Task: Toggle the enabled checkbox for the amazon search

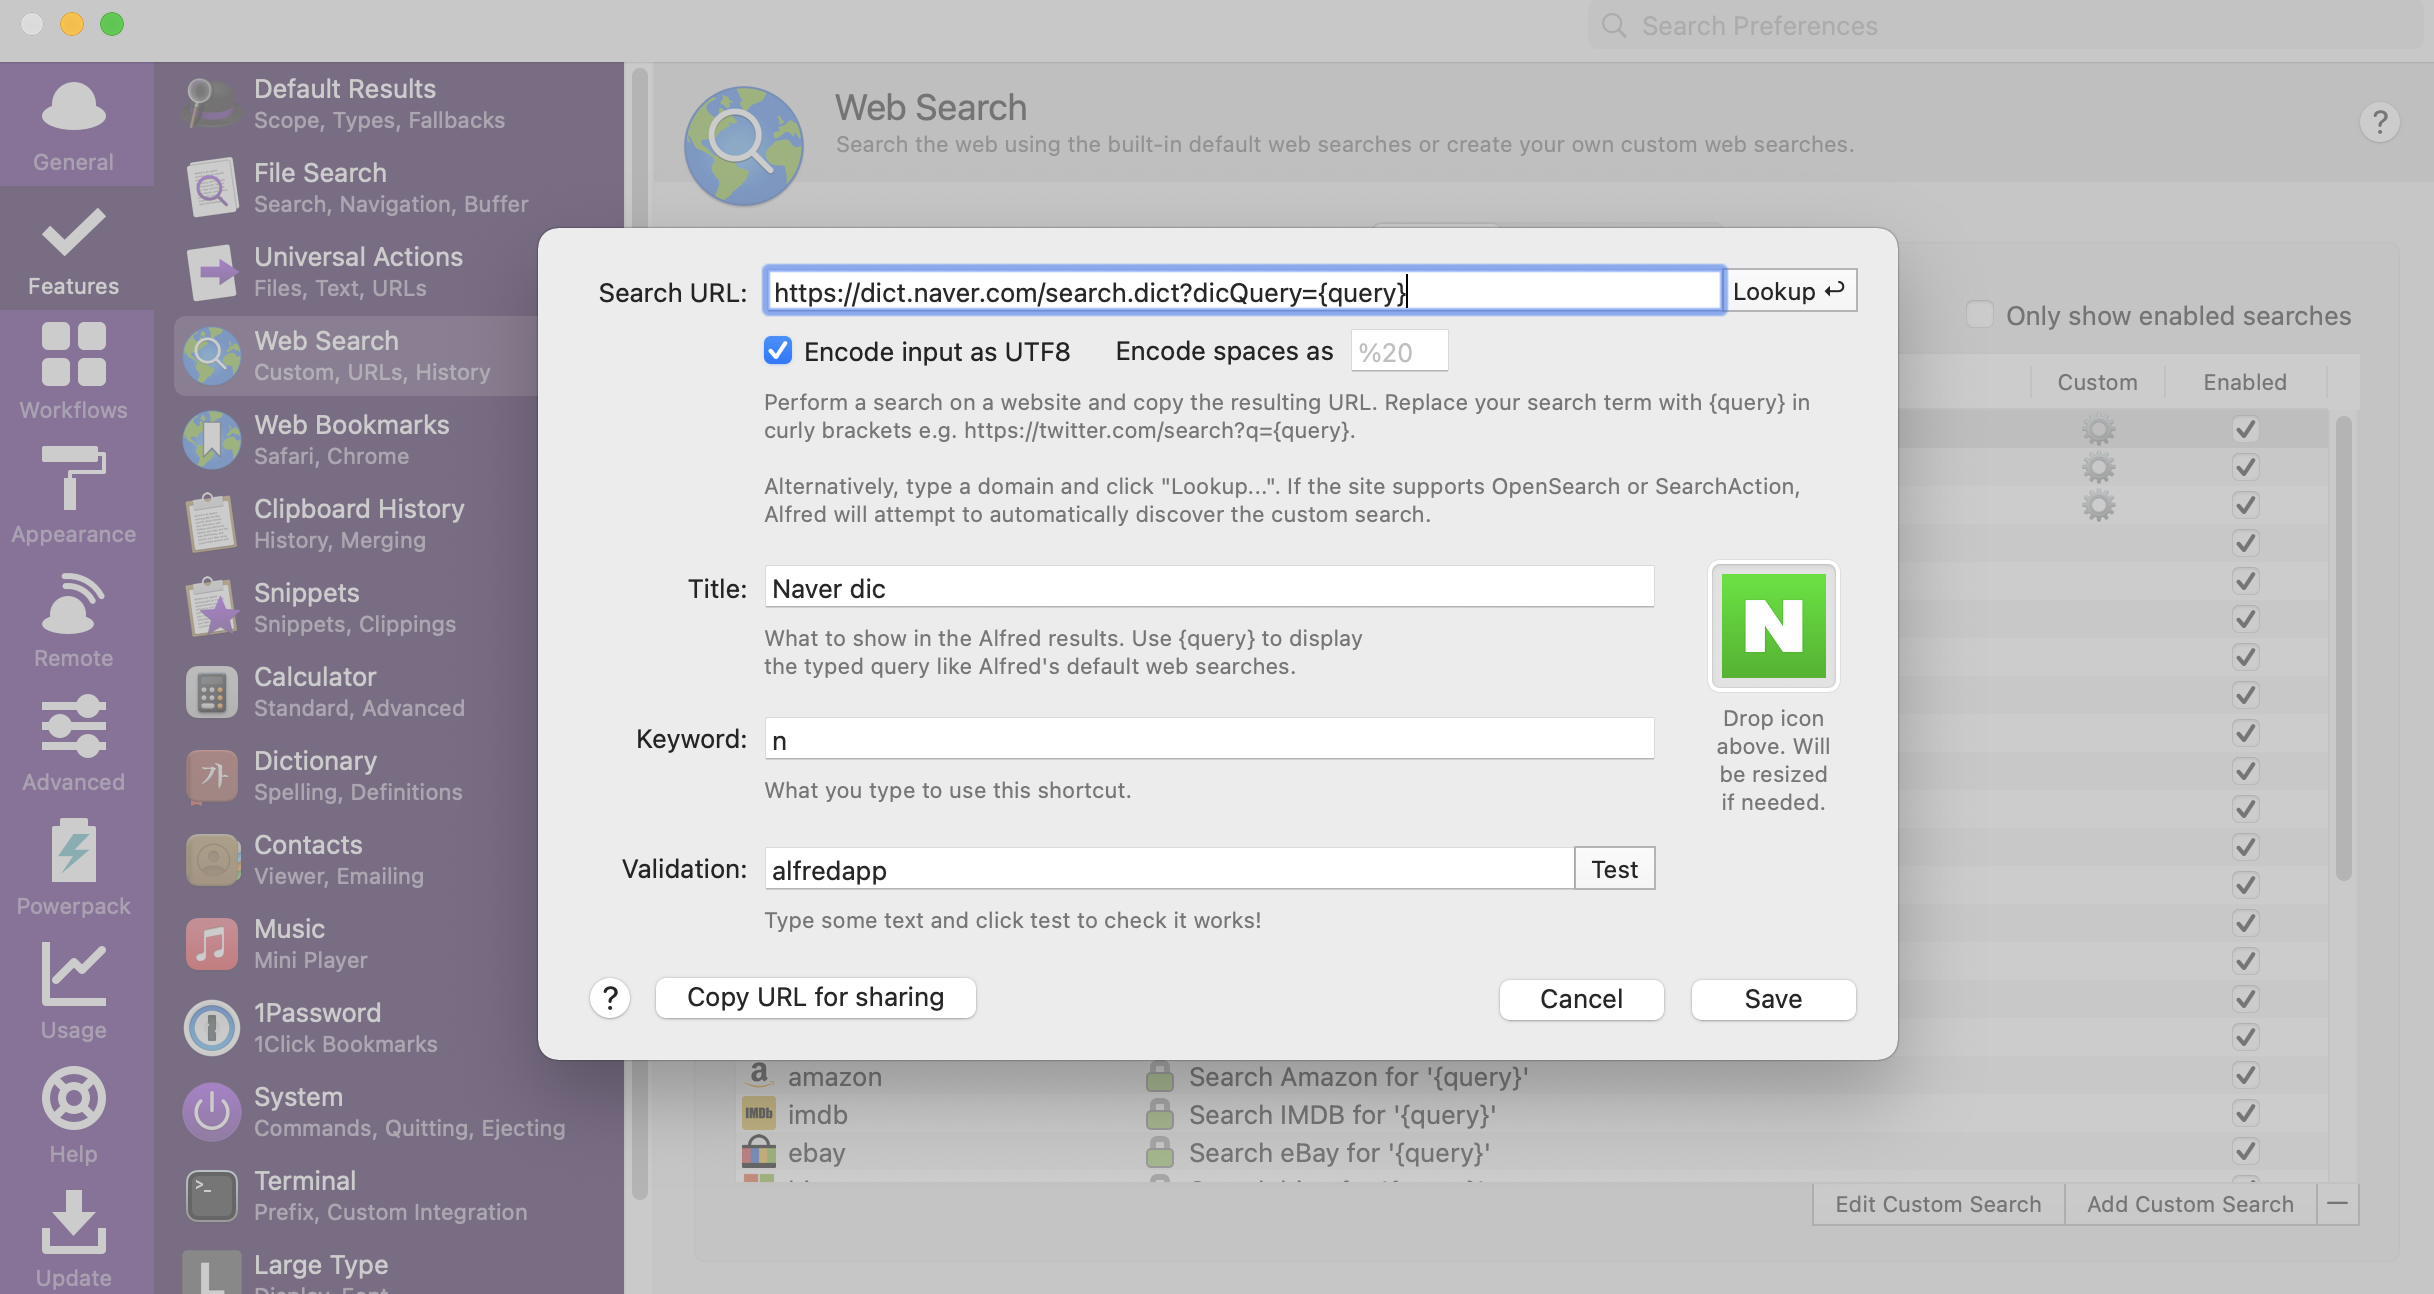Action: click(2245, 1076)
